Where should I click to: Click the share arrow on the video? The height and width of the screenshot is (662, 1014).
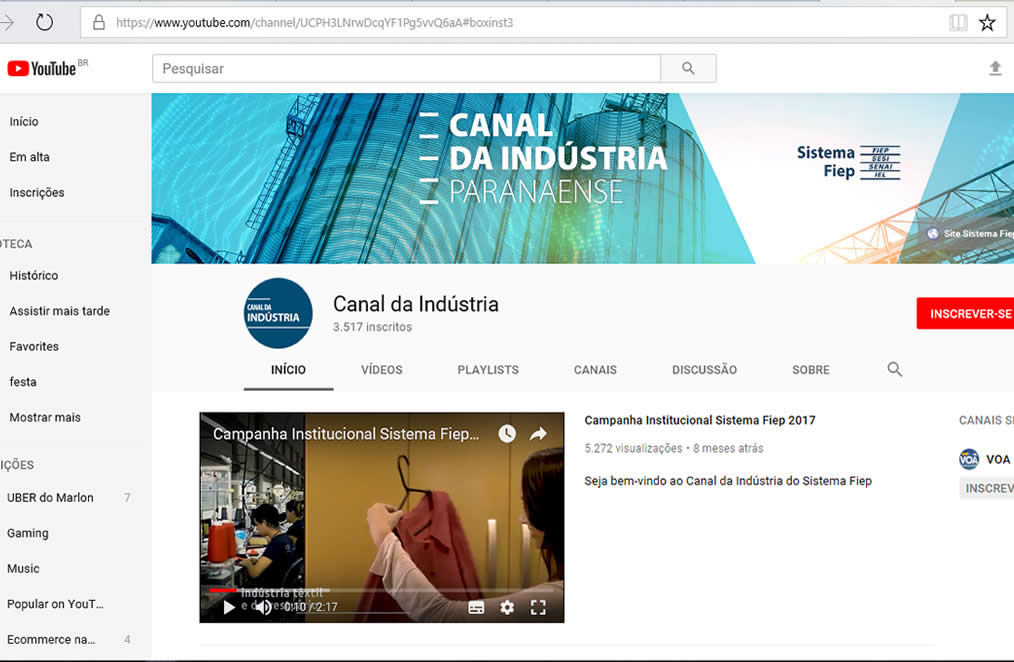click(x=538, y=434)
